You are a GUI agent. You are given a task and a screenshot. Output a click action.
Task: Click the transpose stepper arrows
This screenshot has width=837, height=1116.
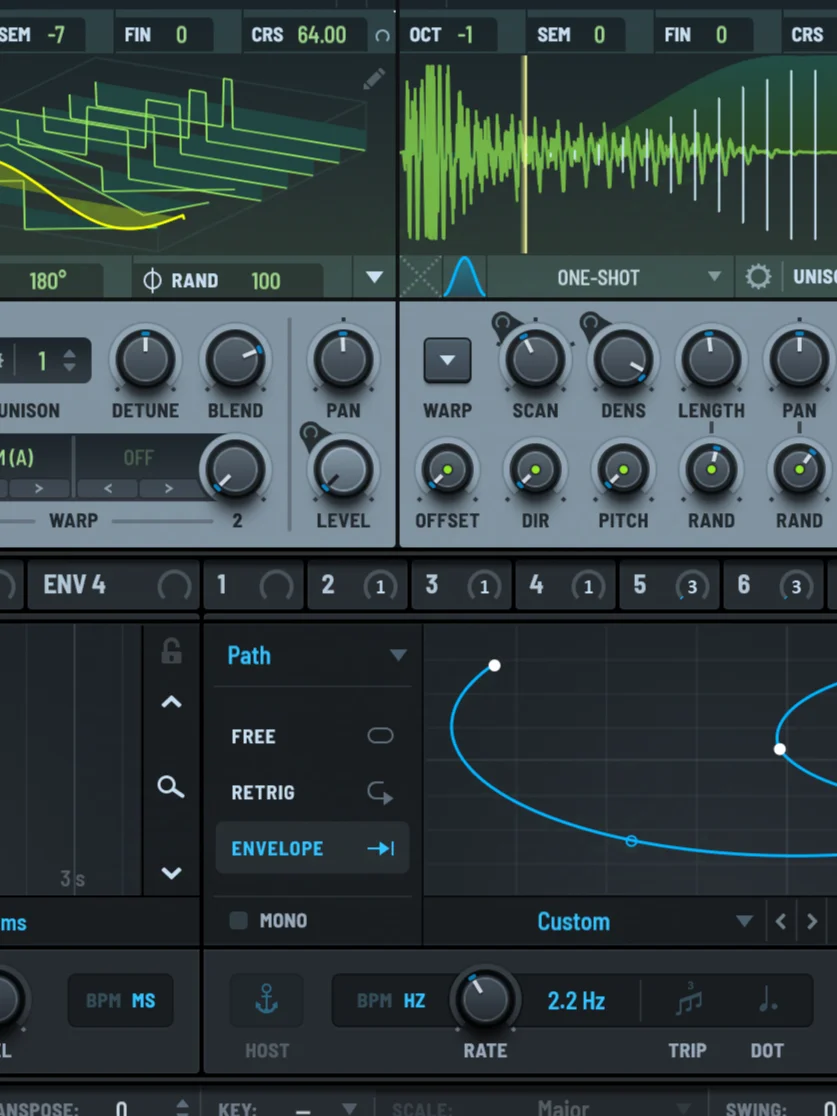coord(182,1107)
